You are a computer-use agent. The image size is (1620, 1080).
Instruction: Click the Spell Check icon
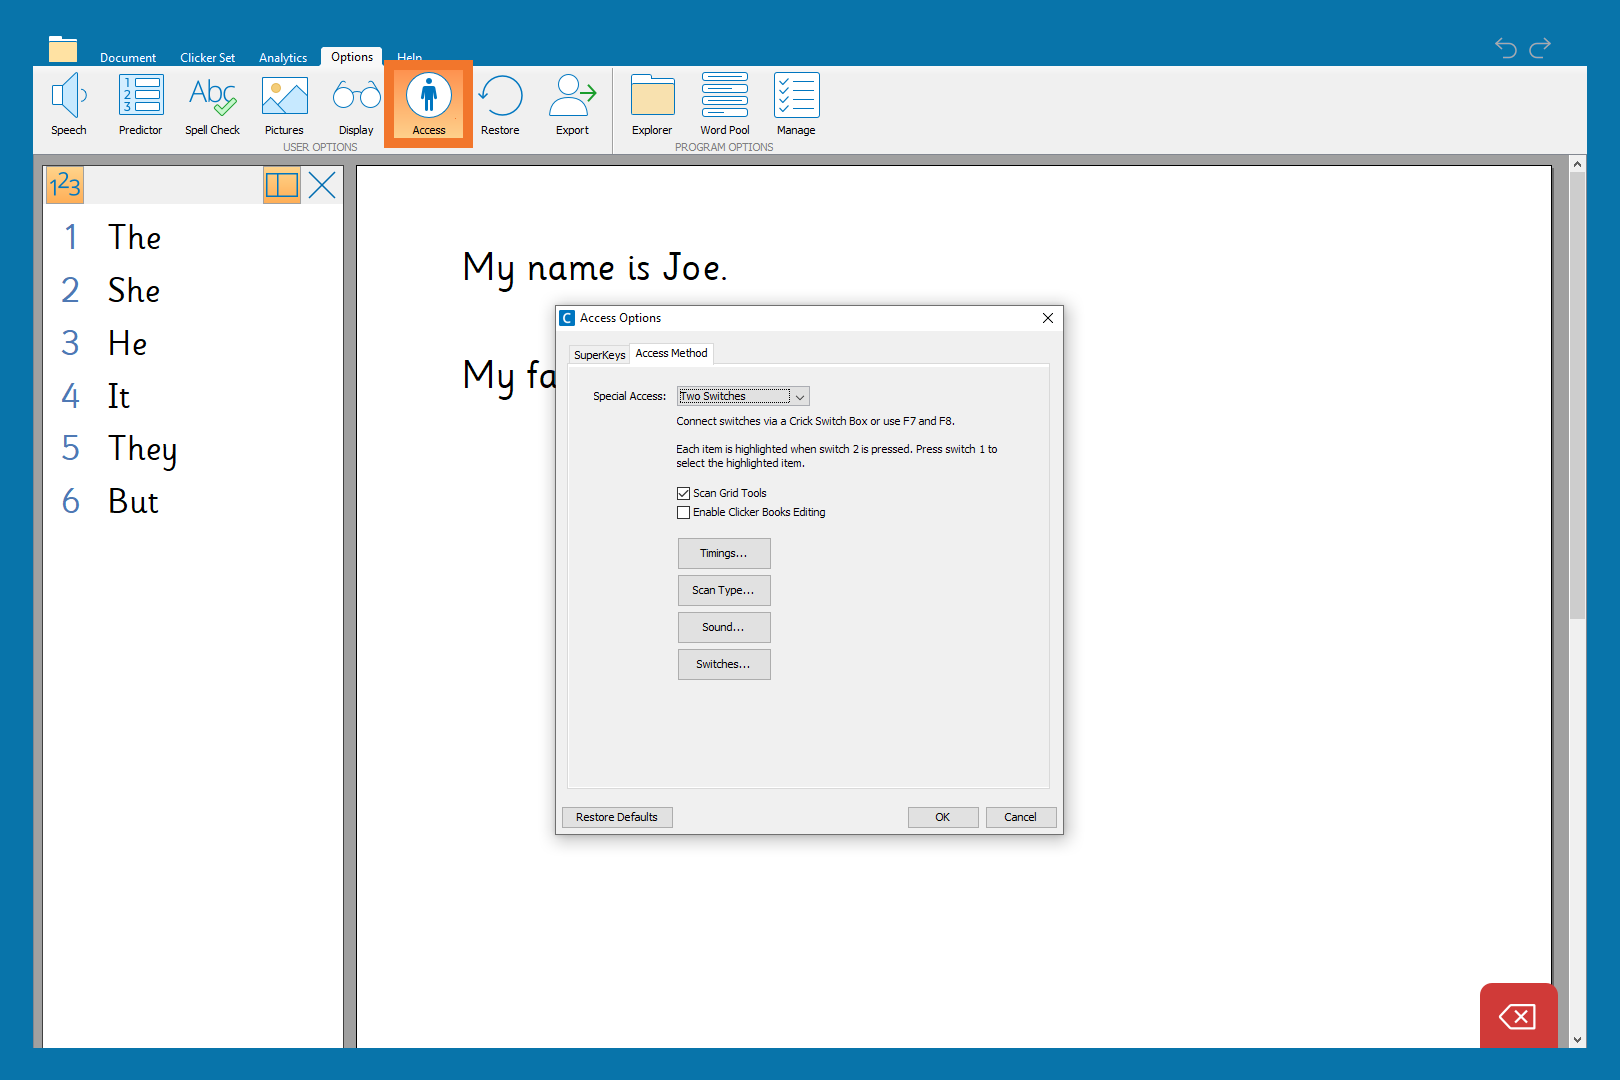212,104
